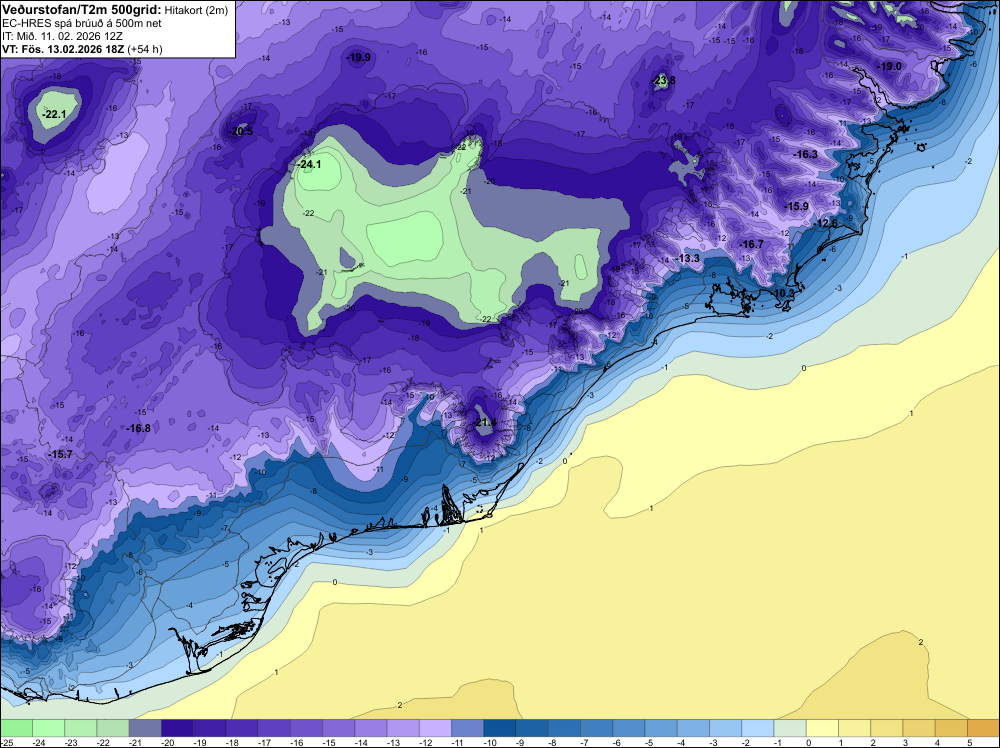The width and height of the screenshot is (1000, 748).
Task: Click the 'EC-HRES spá brúuð á 500m net' line
Action: point(82,23)
